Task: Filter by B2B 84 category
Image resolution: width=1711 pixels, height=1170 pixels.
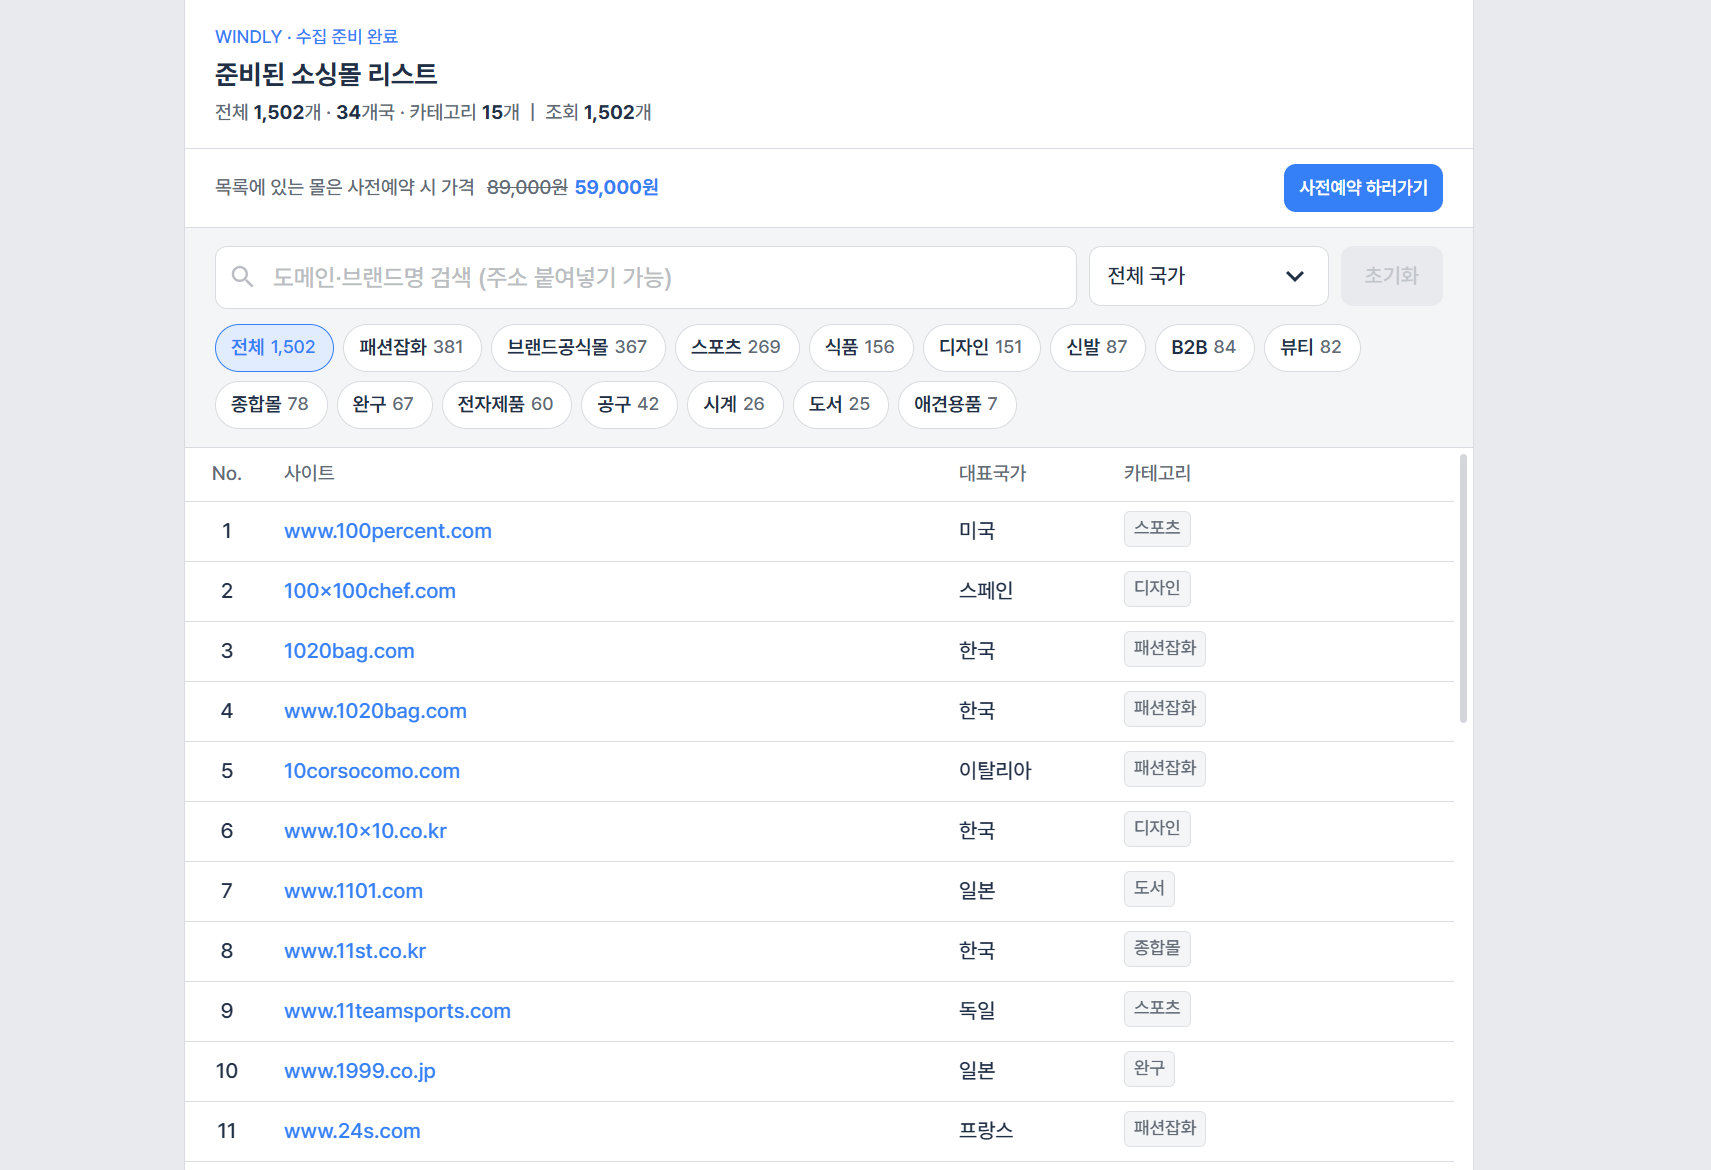Action: pos(1204,348)
